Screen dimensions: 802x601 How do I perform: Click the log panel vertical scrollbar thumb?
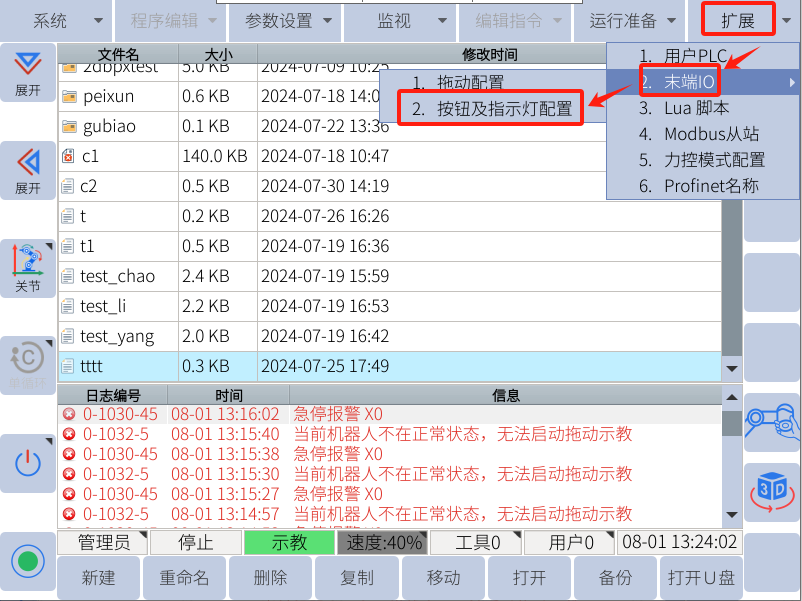(732, 424)
